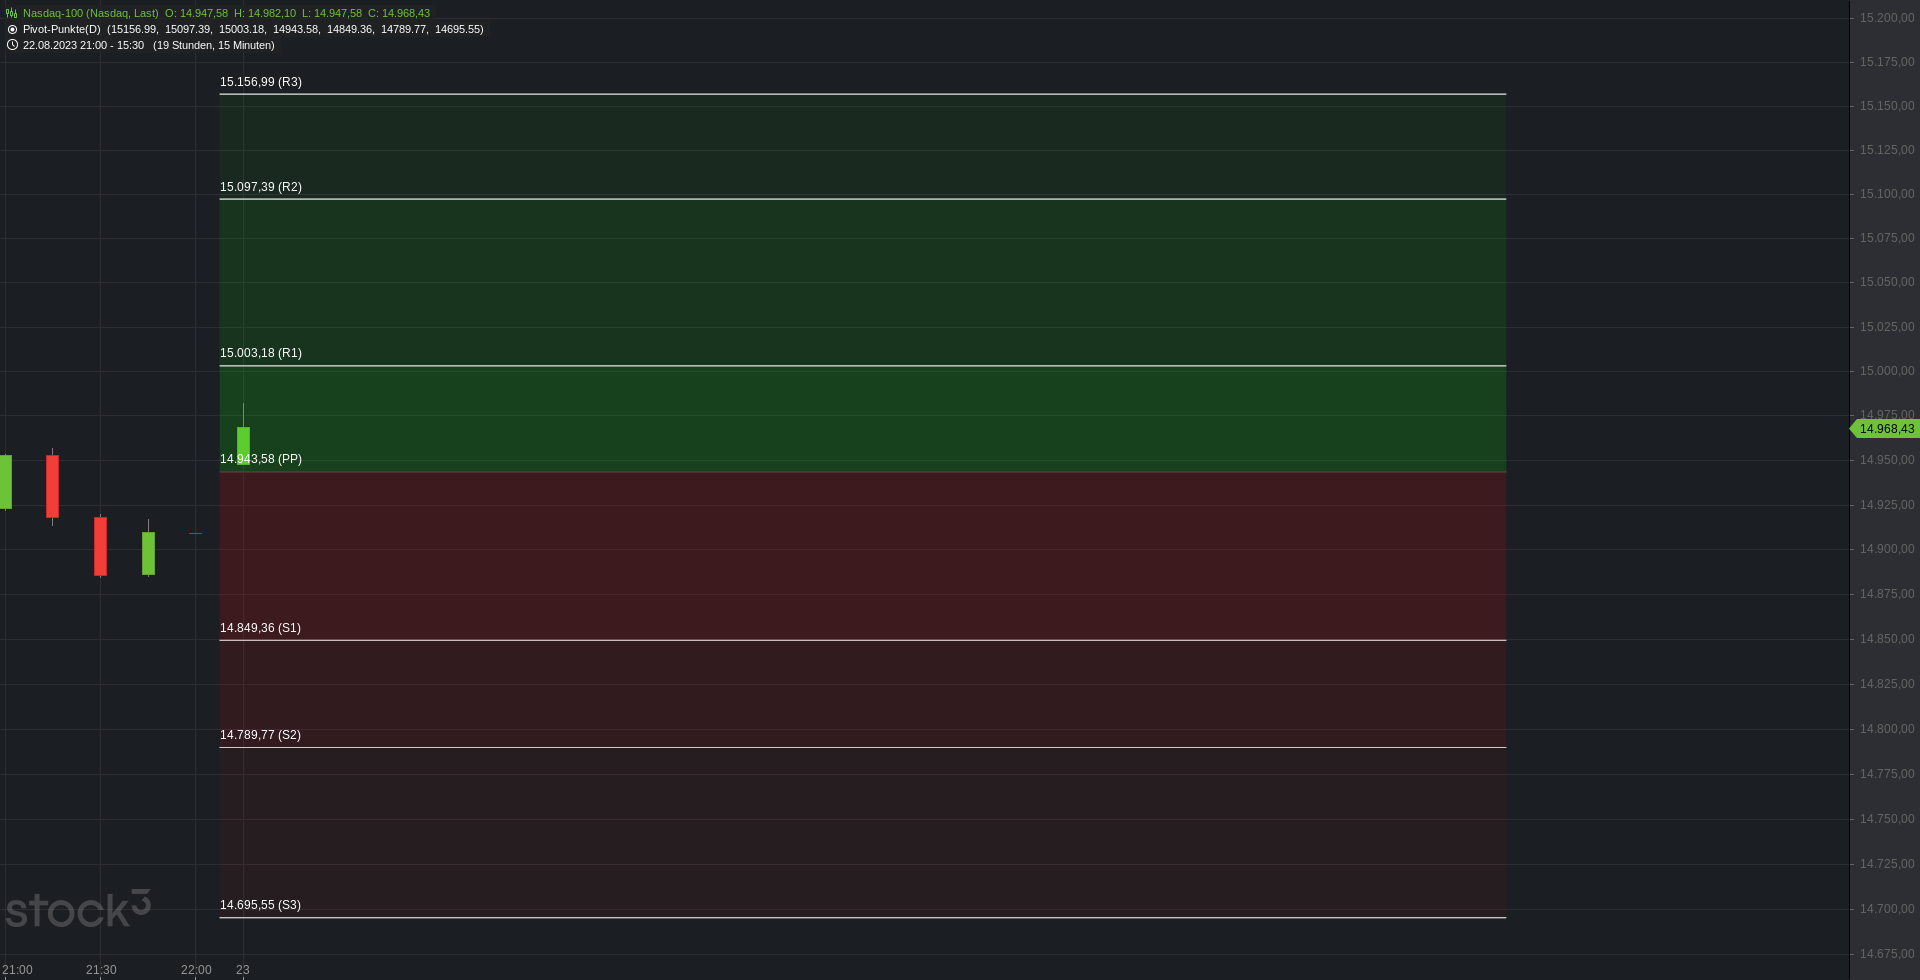Click the 14.789,77 (S2) support label

coord(260,735)
